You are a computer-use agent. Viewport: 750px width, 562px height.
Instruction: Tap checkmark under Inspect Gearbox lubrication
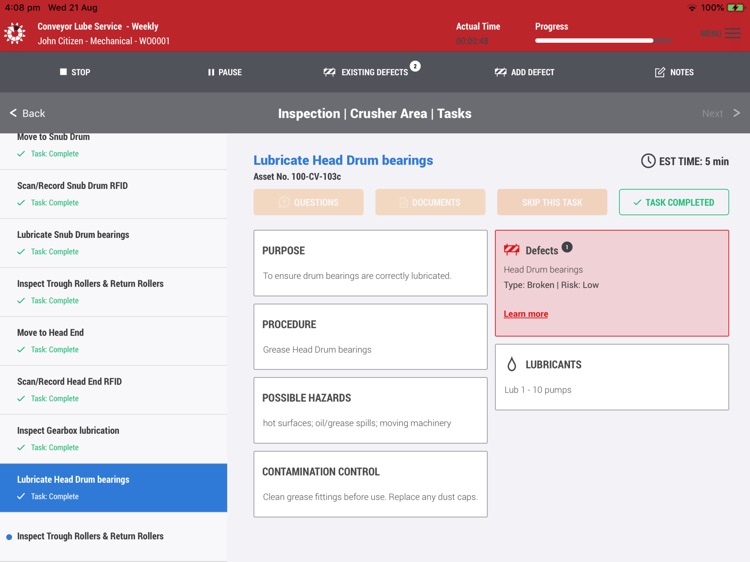pyautogui.click(x=21, y=448)
